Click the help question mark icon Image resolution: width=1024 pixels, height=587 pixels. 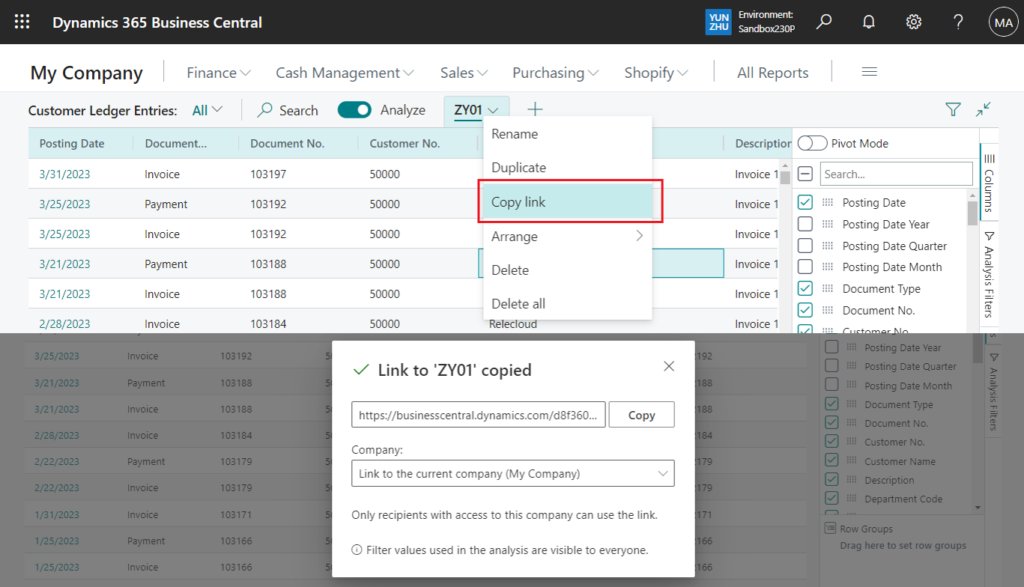pyautogui.click(x=957, y=21)
